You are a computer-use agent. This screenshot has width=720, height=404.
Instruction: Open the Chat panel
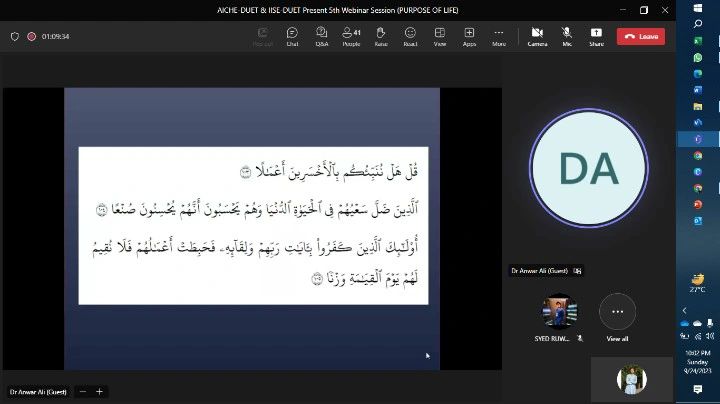(292, 36)
